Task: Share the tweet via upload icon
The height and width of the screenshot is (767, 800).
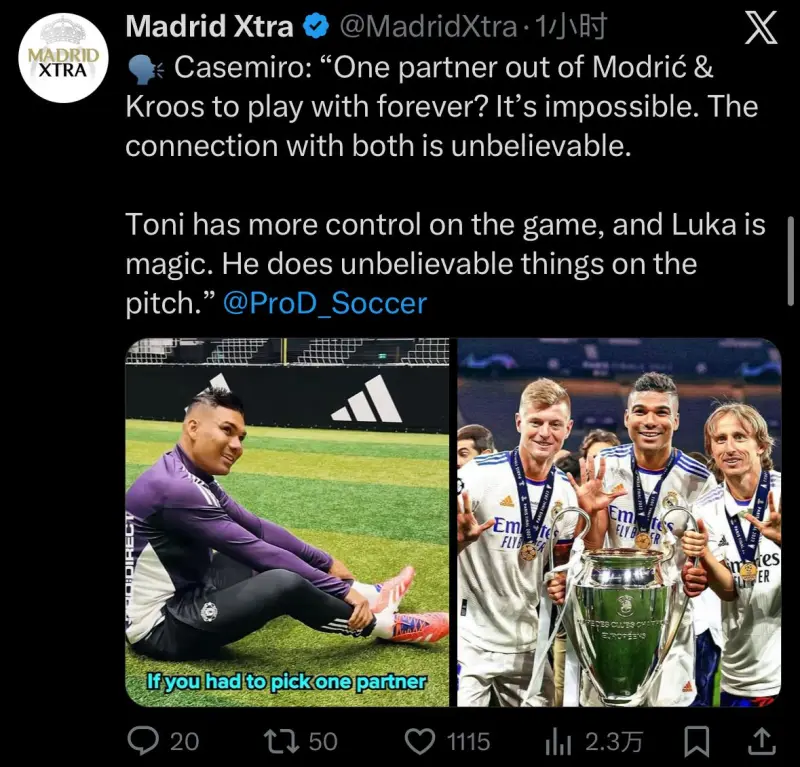Action: (x=761, y=742)
